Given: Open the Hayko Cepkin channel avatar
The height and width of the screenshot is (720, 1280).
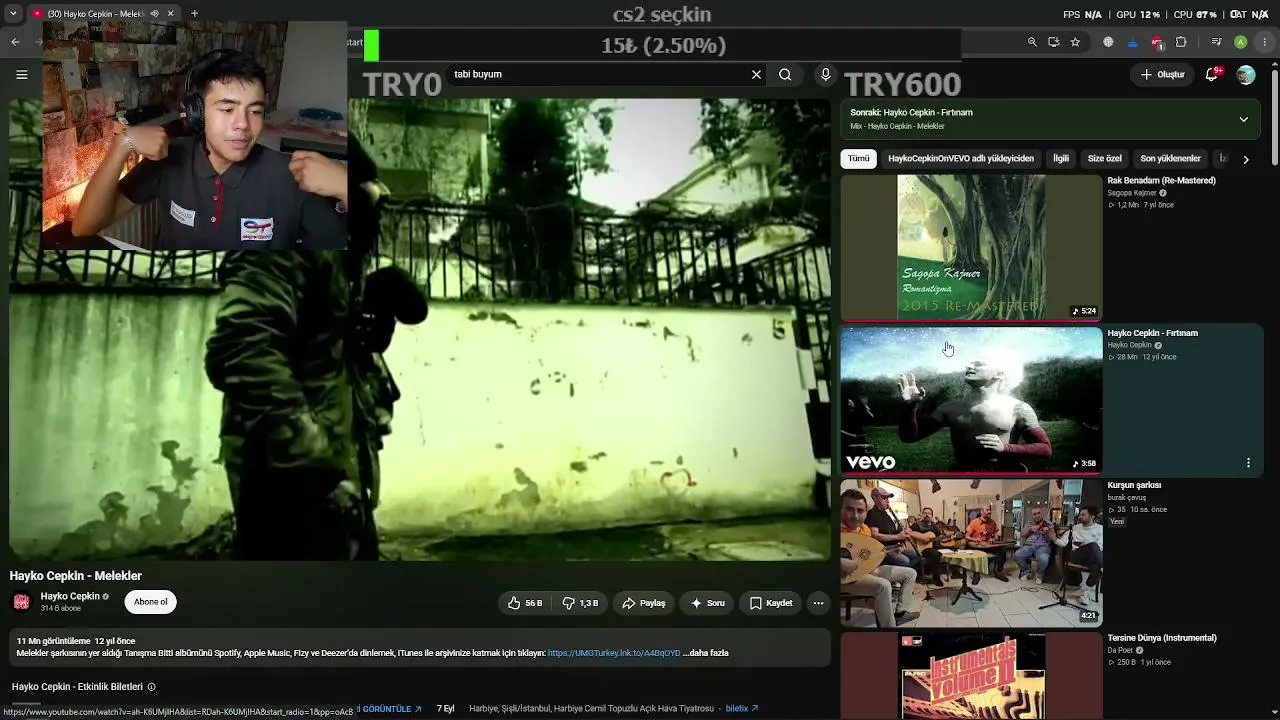Looking at the screenshot, I should [x=21, y=602].
